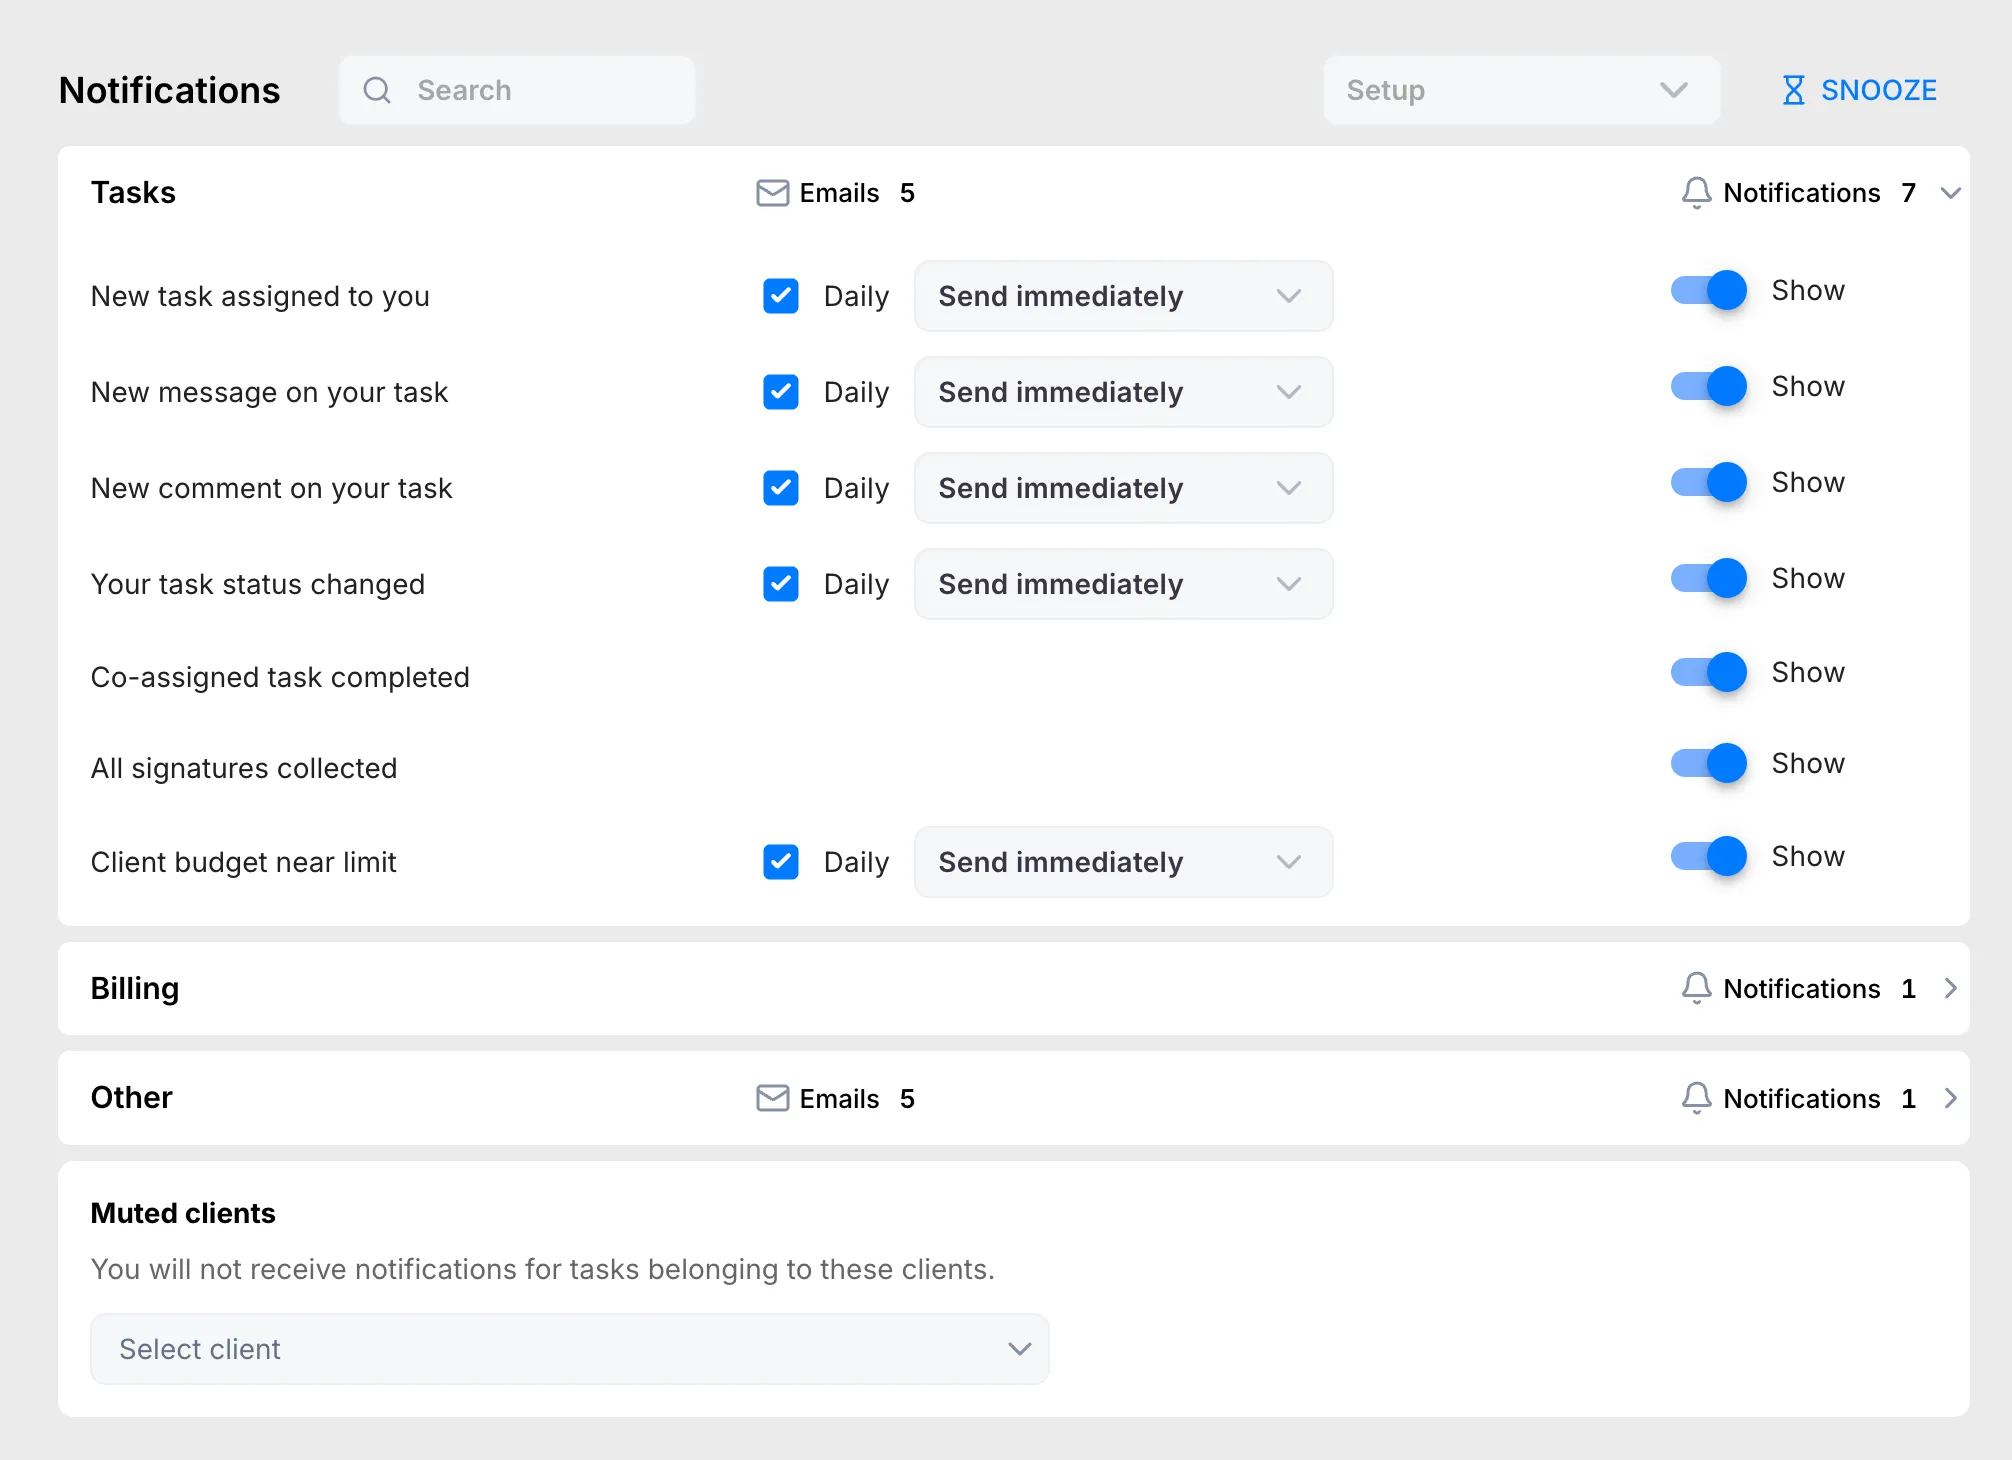
Task: Click the Notifications page title
Action: click(170, 90)
